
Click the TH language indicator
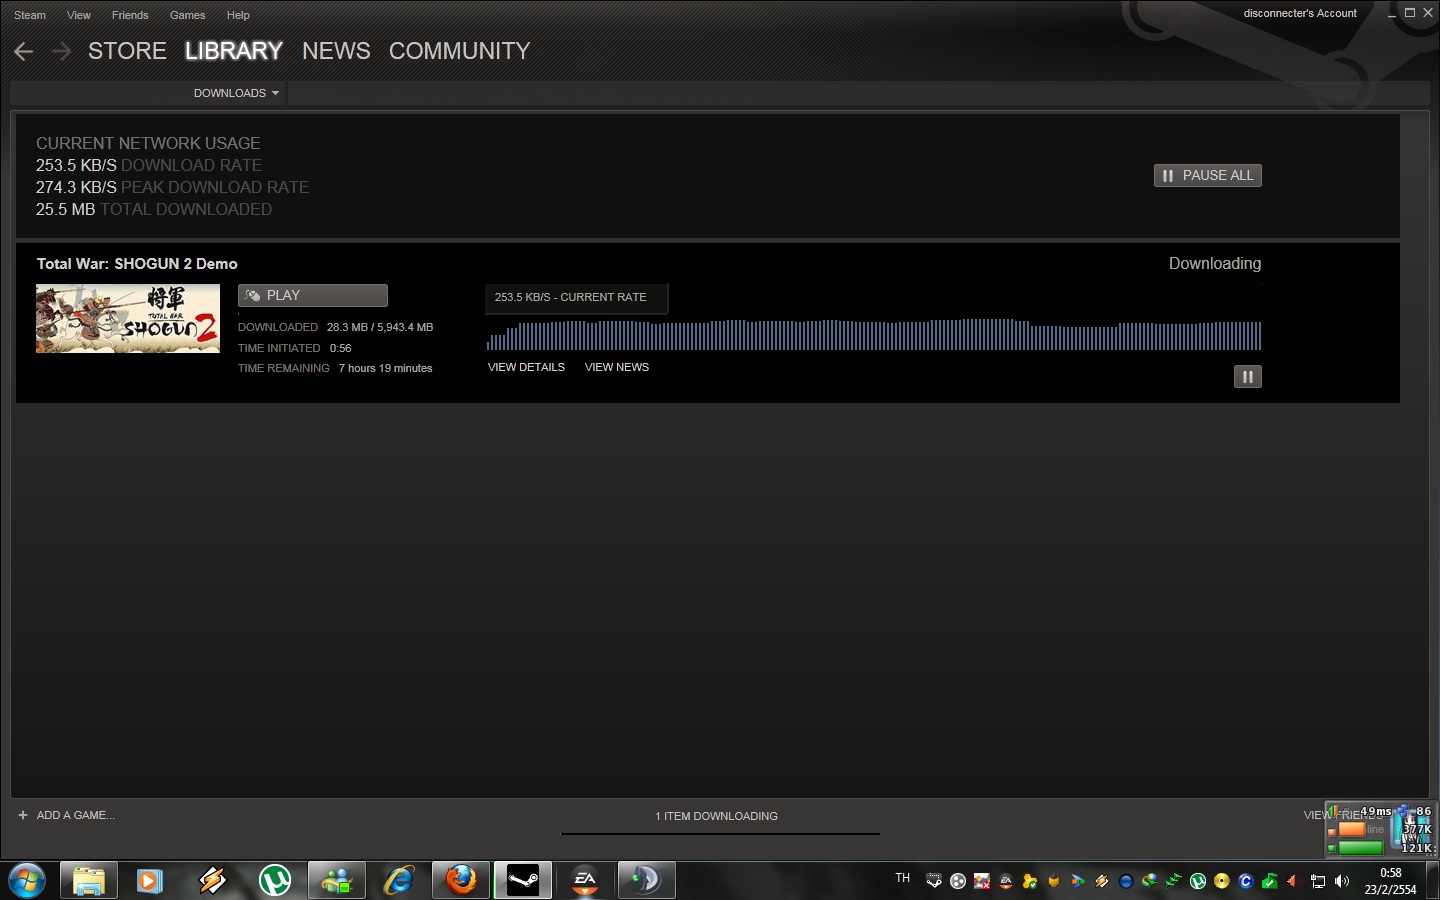pos(903,878)
